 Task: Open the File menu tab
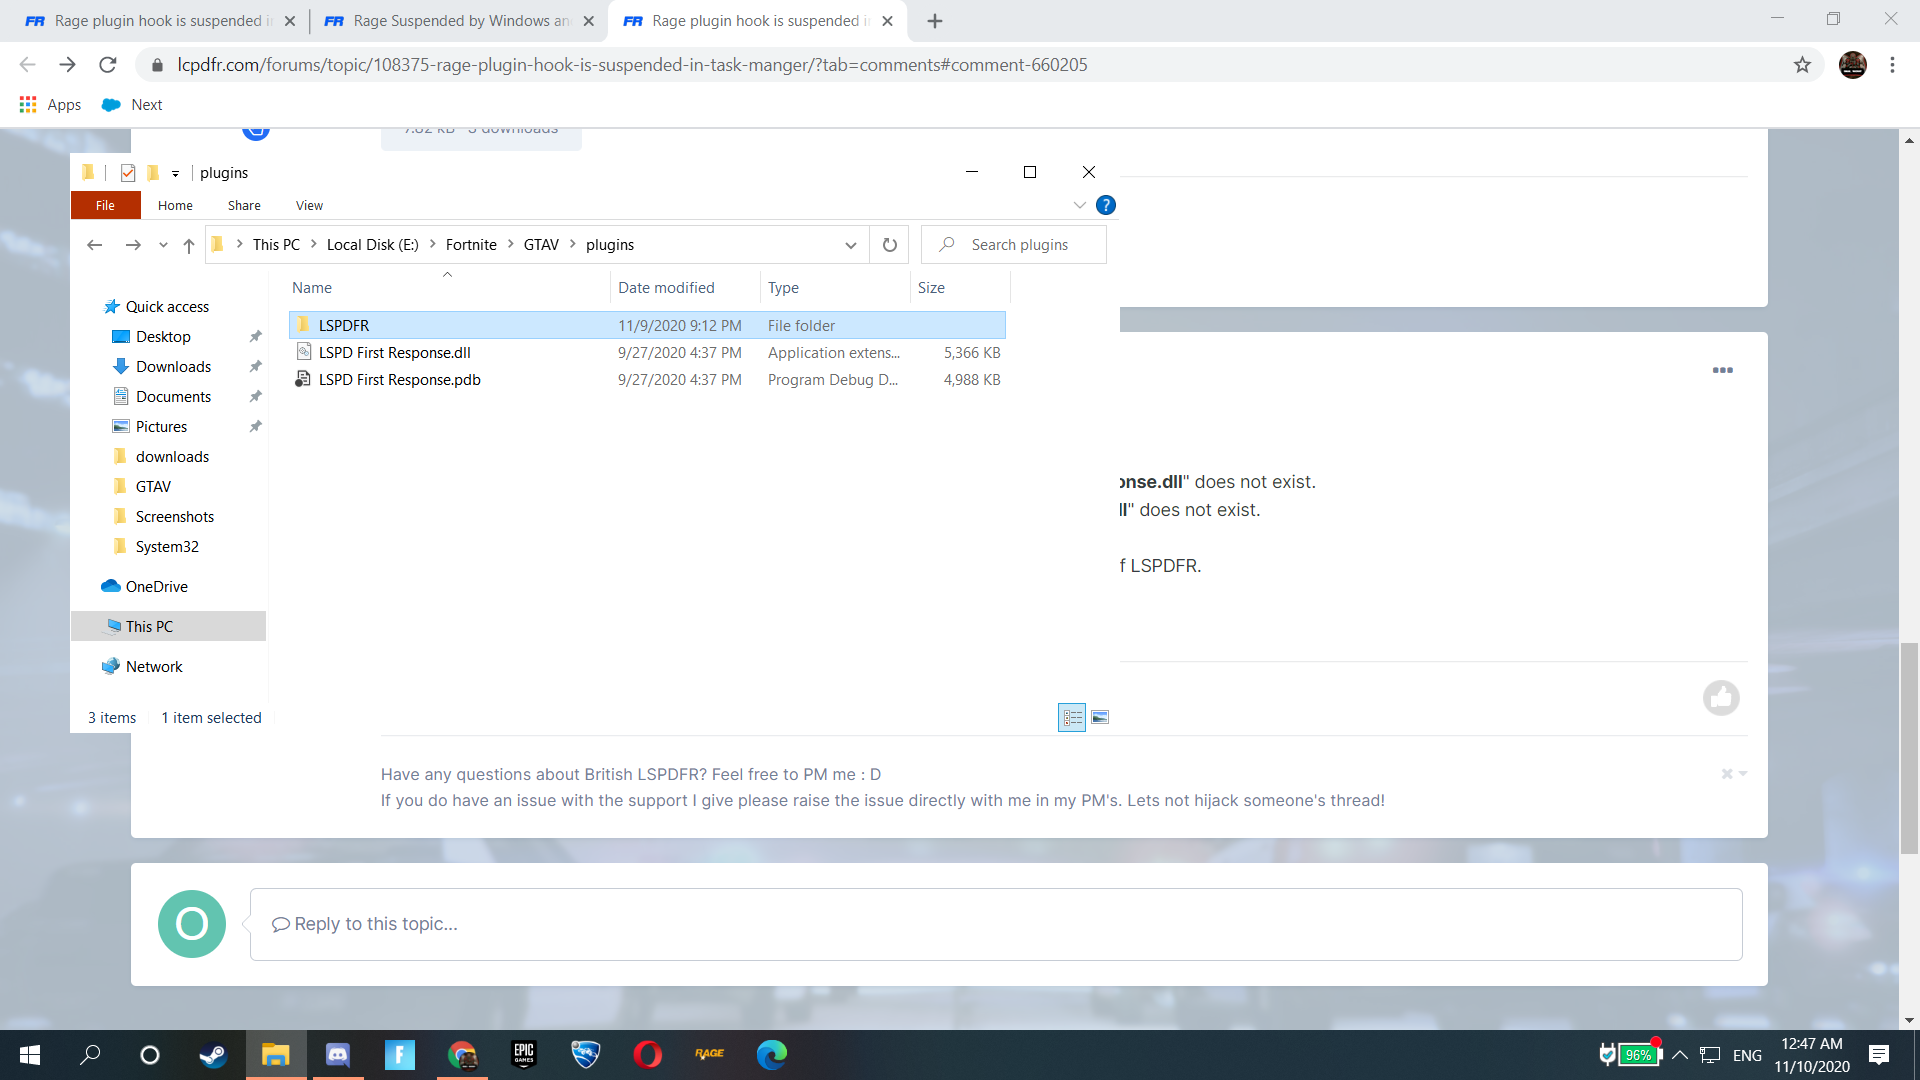click(x=105, y=205)
